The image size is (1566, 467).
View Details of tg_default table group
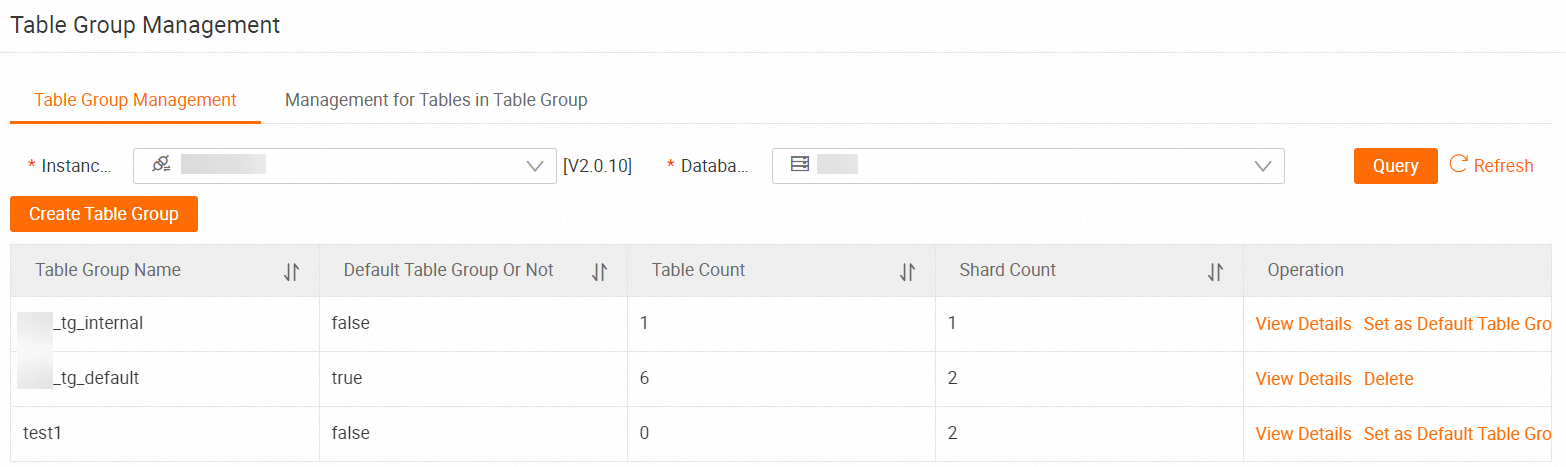(1303, 379)
